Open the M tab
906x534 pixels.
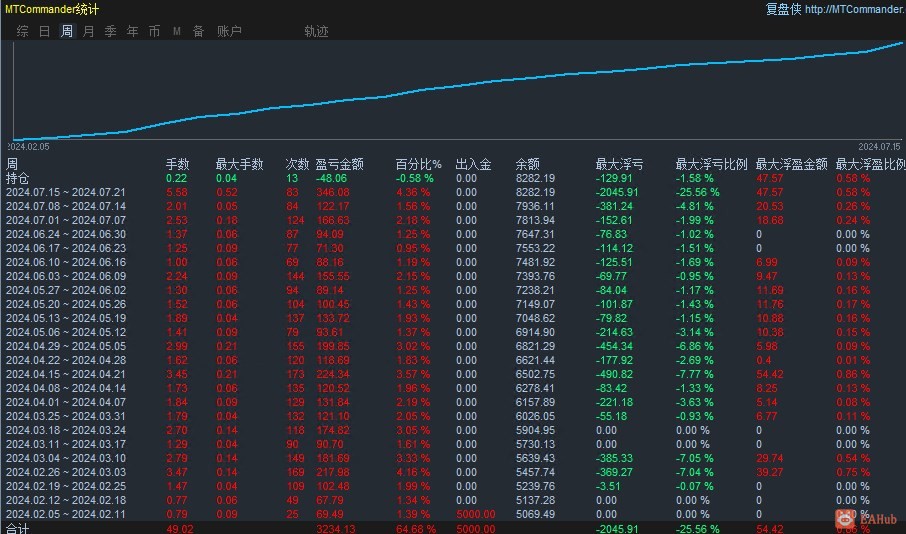(x=177, y=31)
